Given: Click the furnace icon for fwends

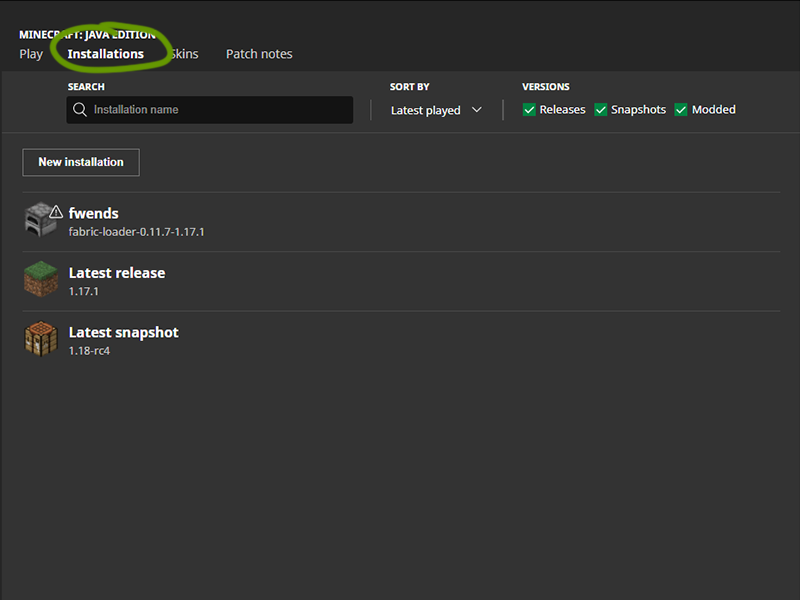Looking at the screenshot, I should click(38, 221).
